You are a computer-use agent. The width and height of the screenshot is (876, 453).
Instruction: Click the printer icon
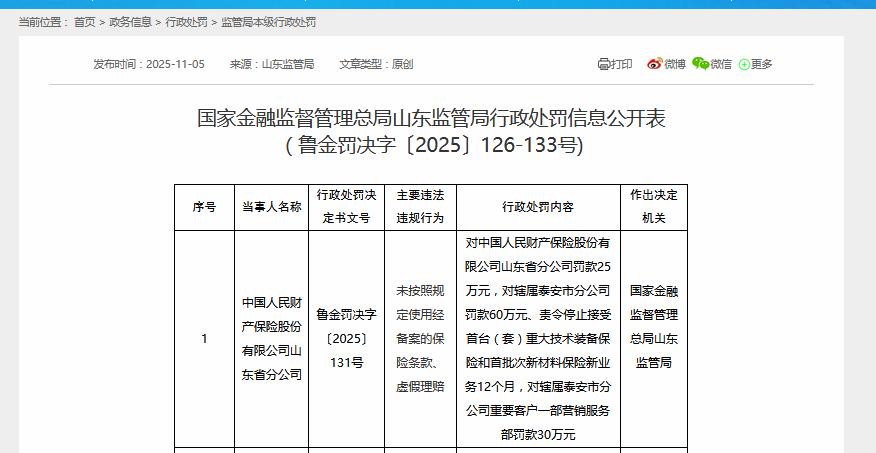pyautogui.click(x=603, y=64)
